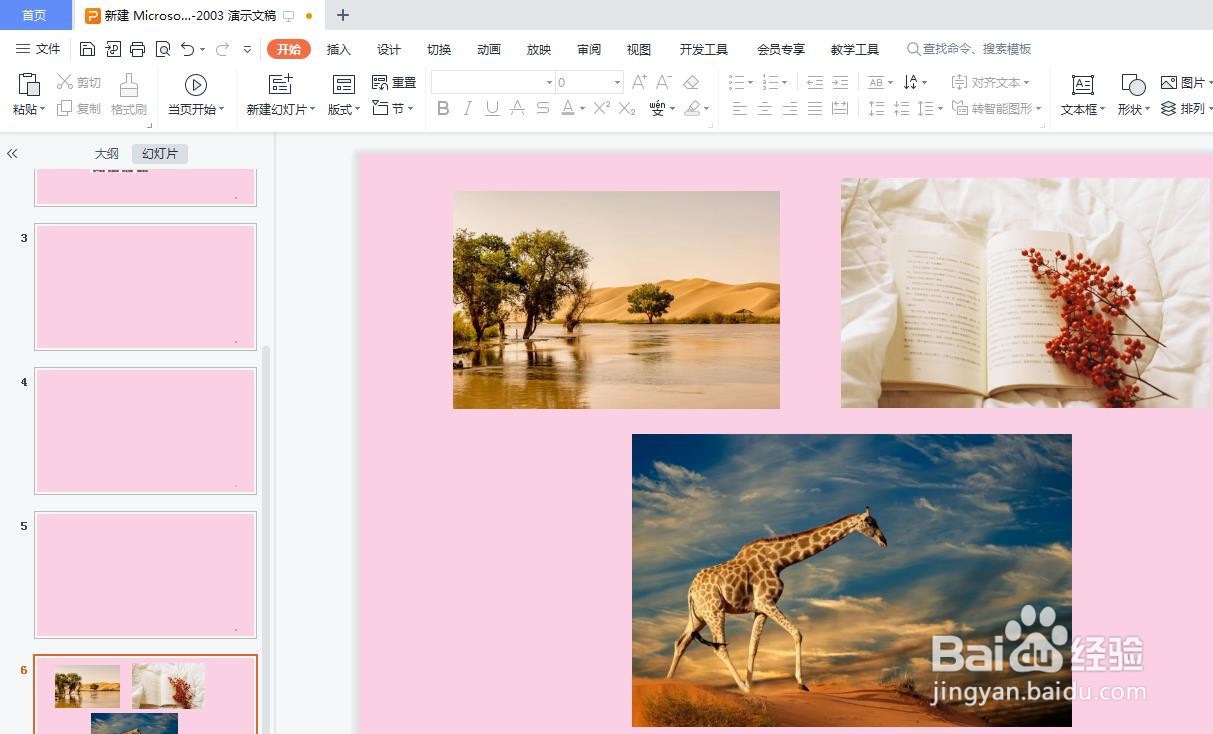Decrease font size with A- icon

point(664,82)
